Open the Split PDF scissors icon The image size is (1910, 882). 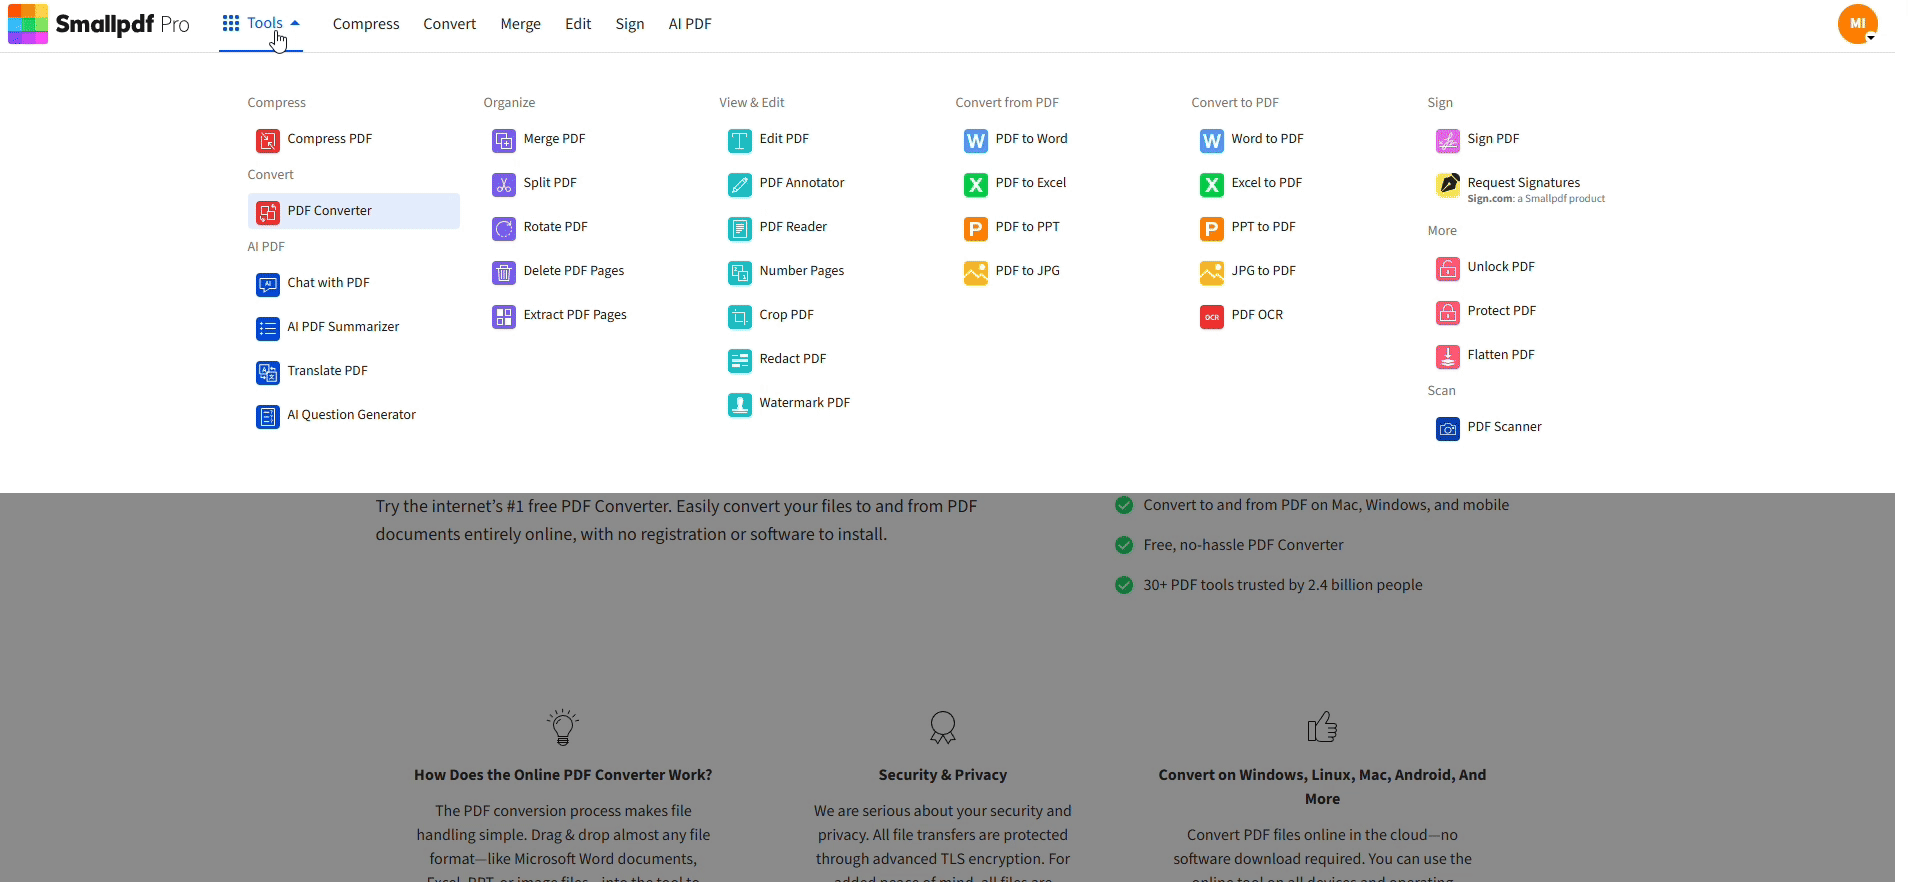click(x=503, y=184)
